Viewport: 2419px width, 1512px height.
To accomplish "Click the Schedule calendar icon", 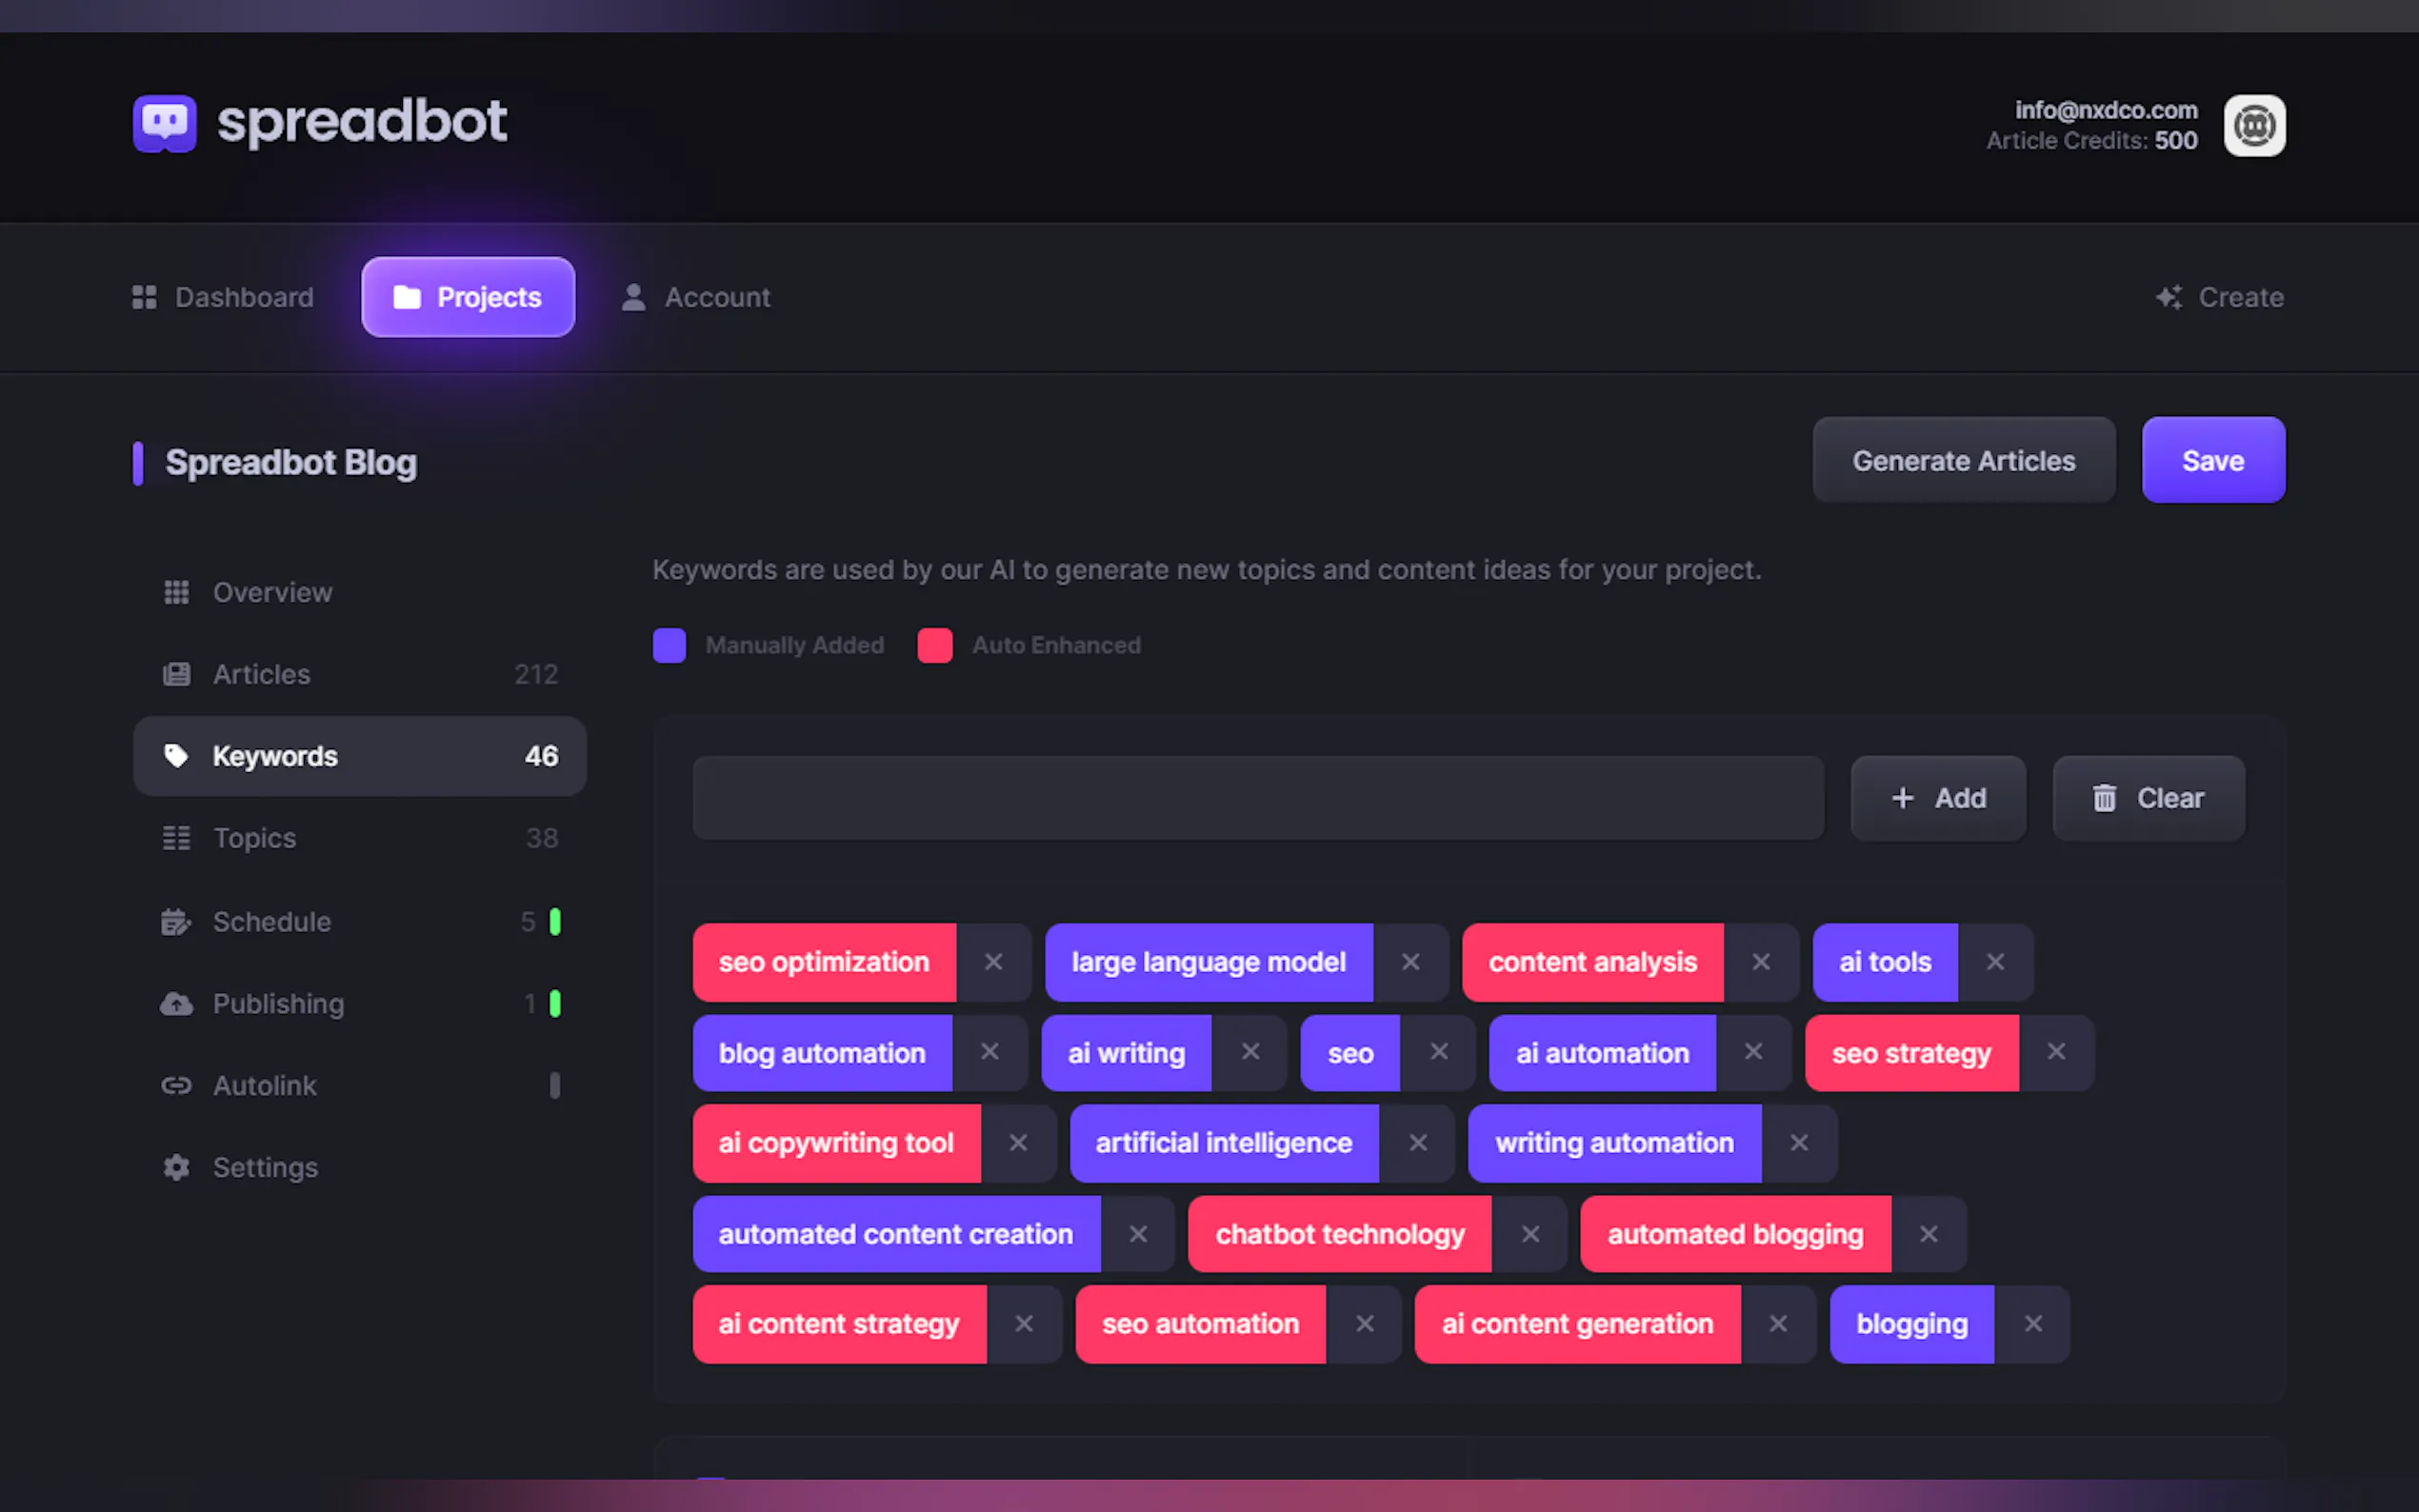I will [176, 922].
